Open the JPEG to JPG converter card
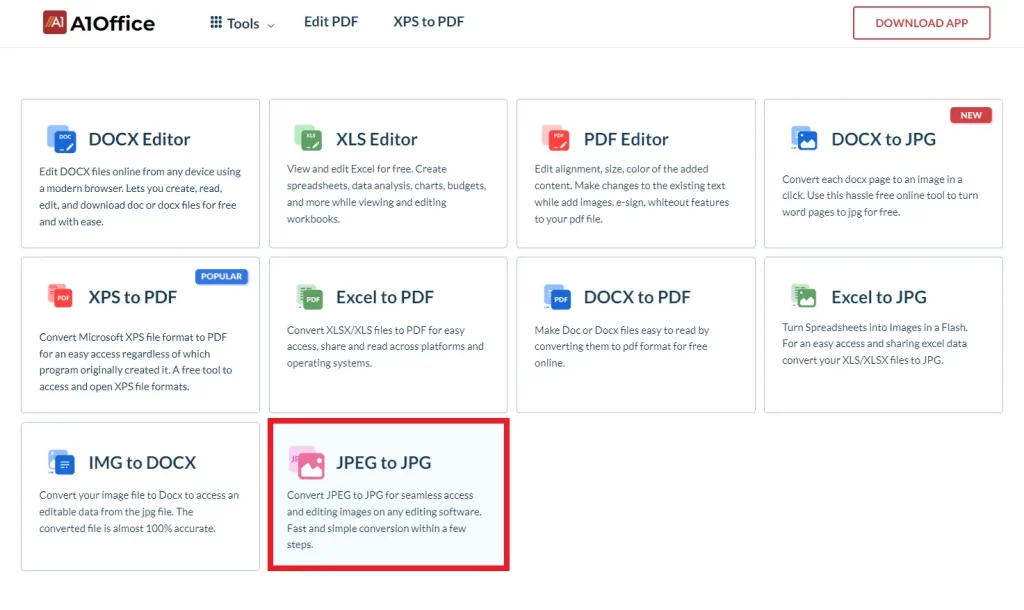This screenshot has height=610, width=1024. pyautogui.click(x=388, y=495)
